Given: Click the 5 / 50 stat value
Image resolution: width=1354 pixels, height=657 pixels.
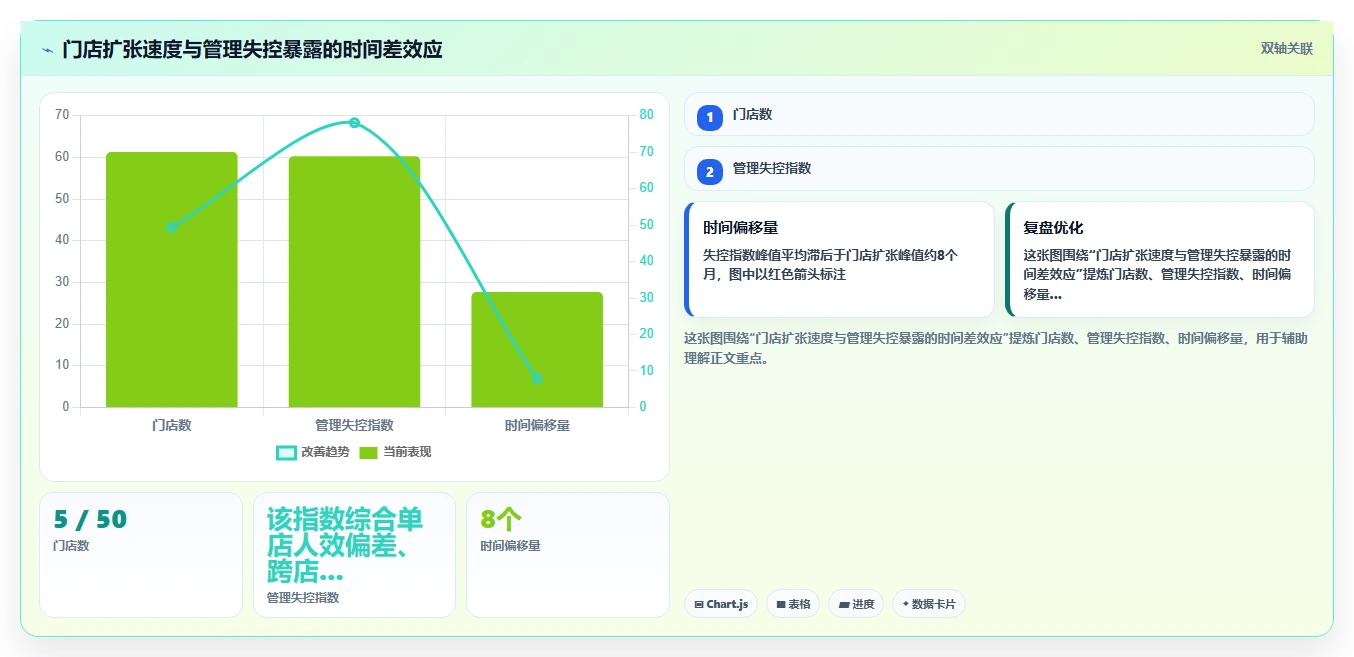Looking at the screenshot, I should tap(90, 520).
